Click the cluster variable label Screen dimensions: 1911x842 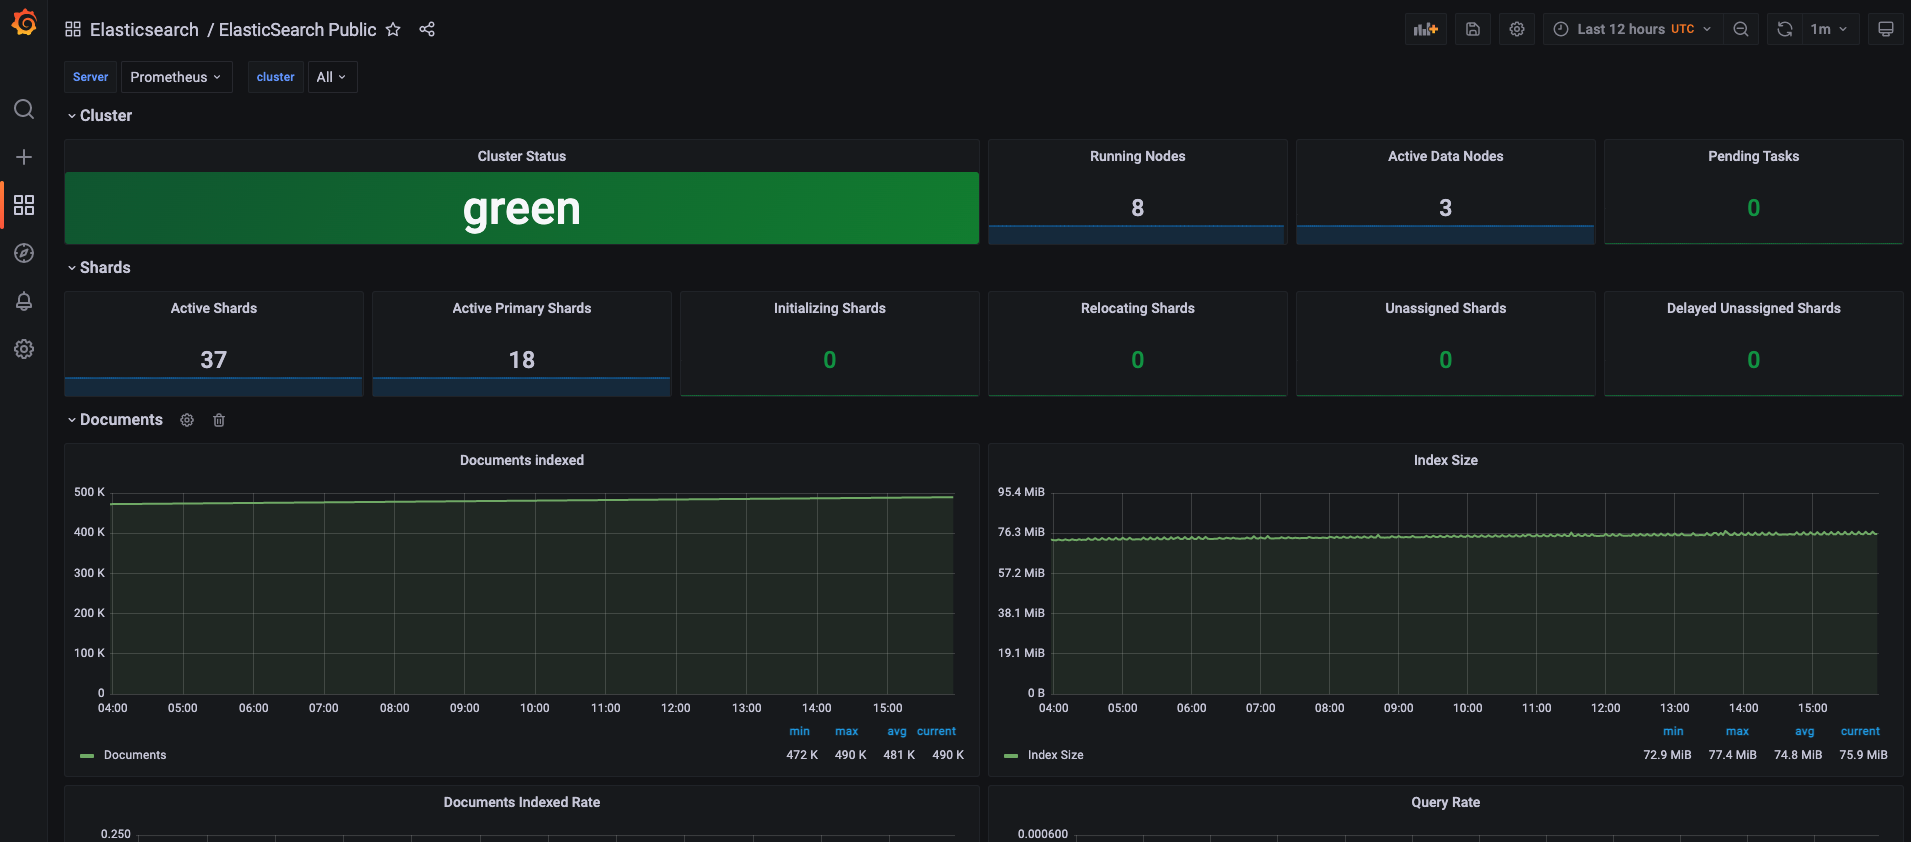276,77
